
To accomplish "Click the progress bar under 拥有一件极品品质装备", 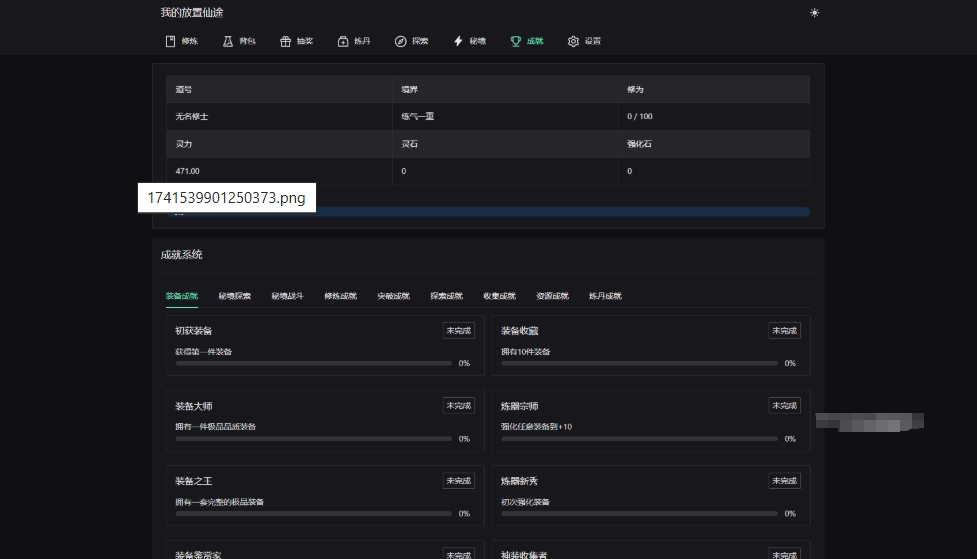I will pyautogui.click(x=313, y=439).
